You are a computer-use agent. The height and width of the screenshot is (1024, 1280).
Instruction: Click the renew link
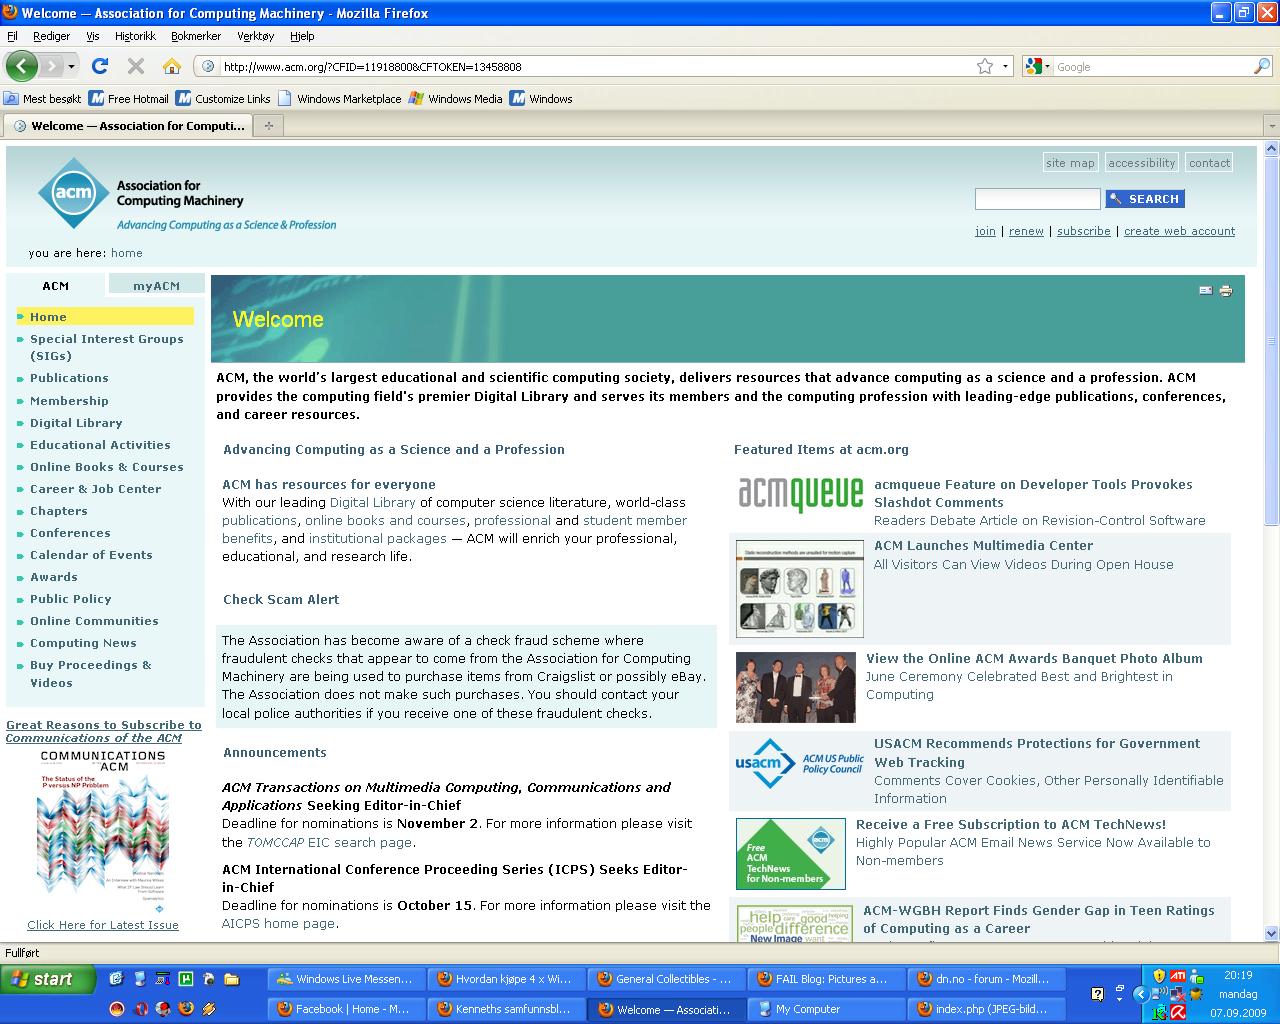pyautogui.click(x=1026, y=231)
